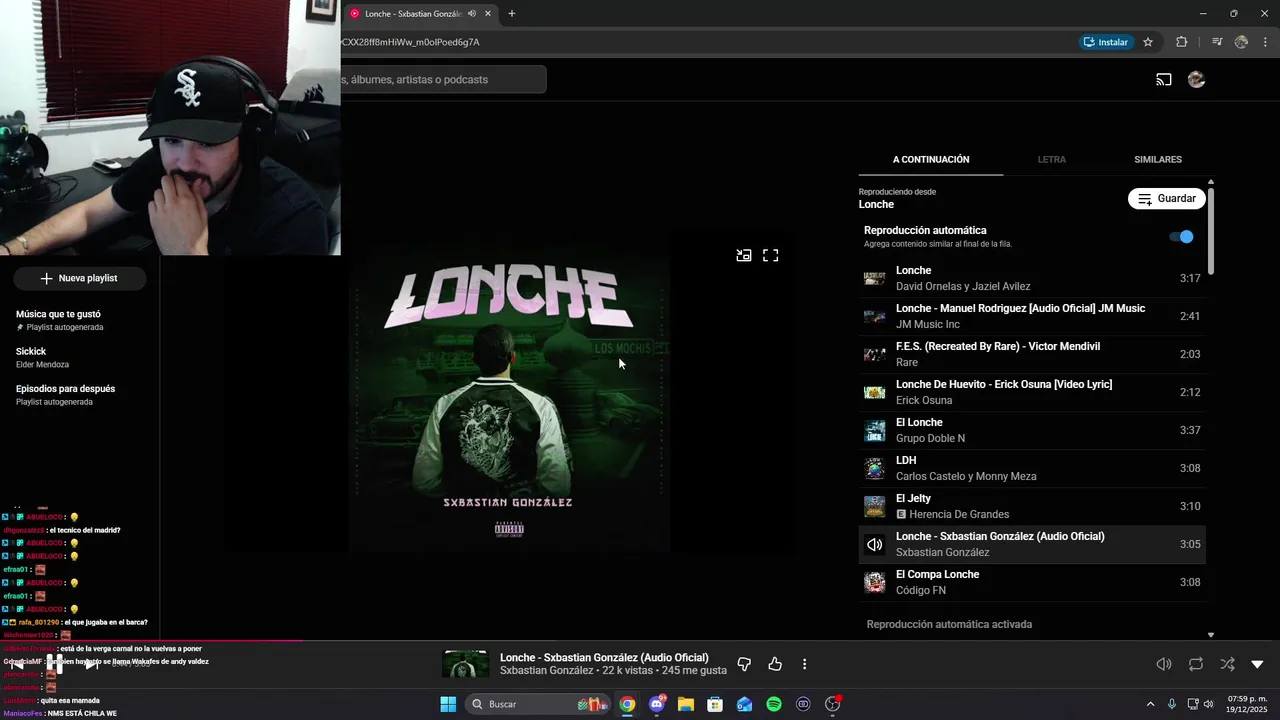1280x720 pixels.
Task: Collapse the player page with down arrow
Action: [x=1258, y=664]
